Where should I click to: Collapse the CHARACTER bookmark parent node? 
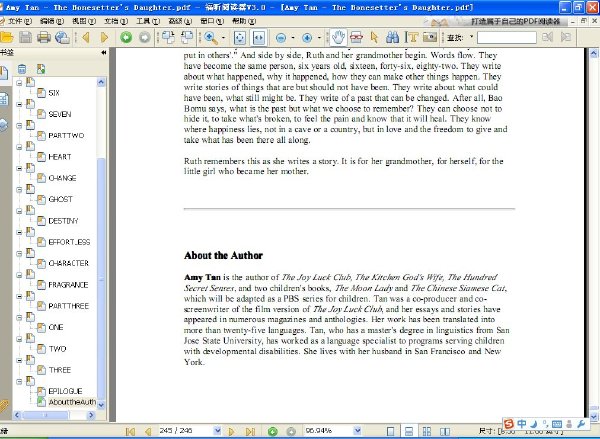(x=19, y=254)
